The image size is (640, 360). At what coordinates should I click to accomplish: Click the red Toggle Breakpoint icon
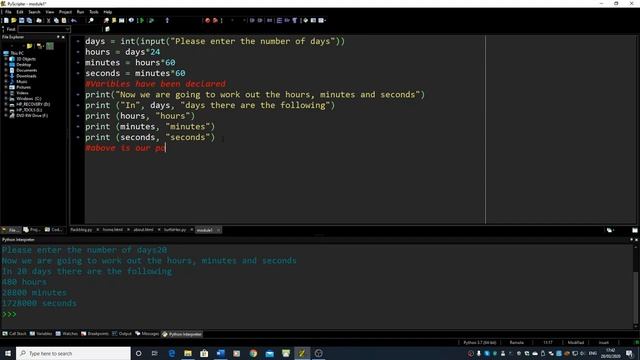point(207,20)
